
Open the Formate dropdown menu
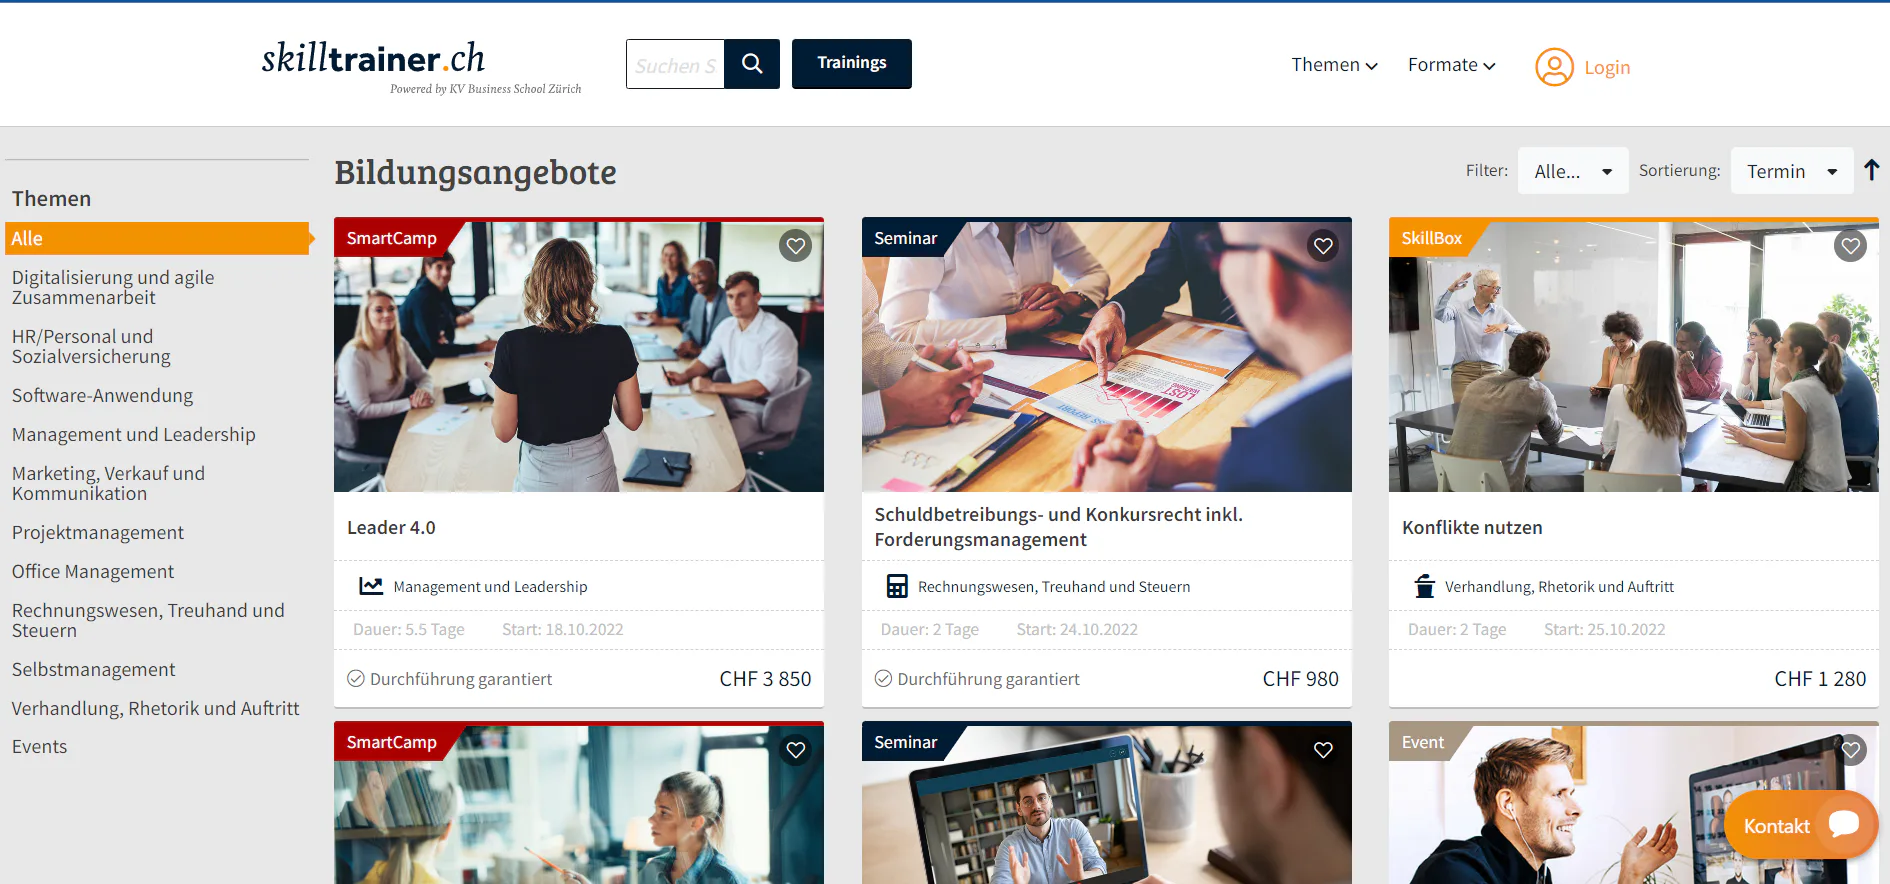coord(1451,65)
